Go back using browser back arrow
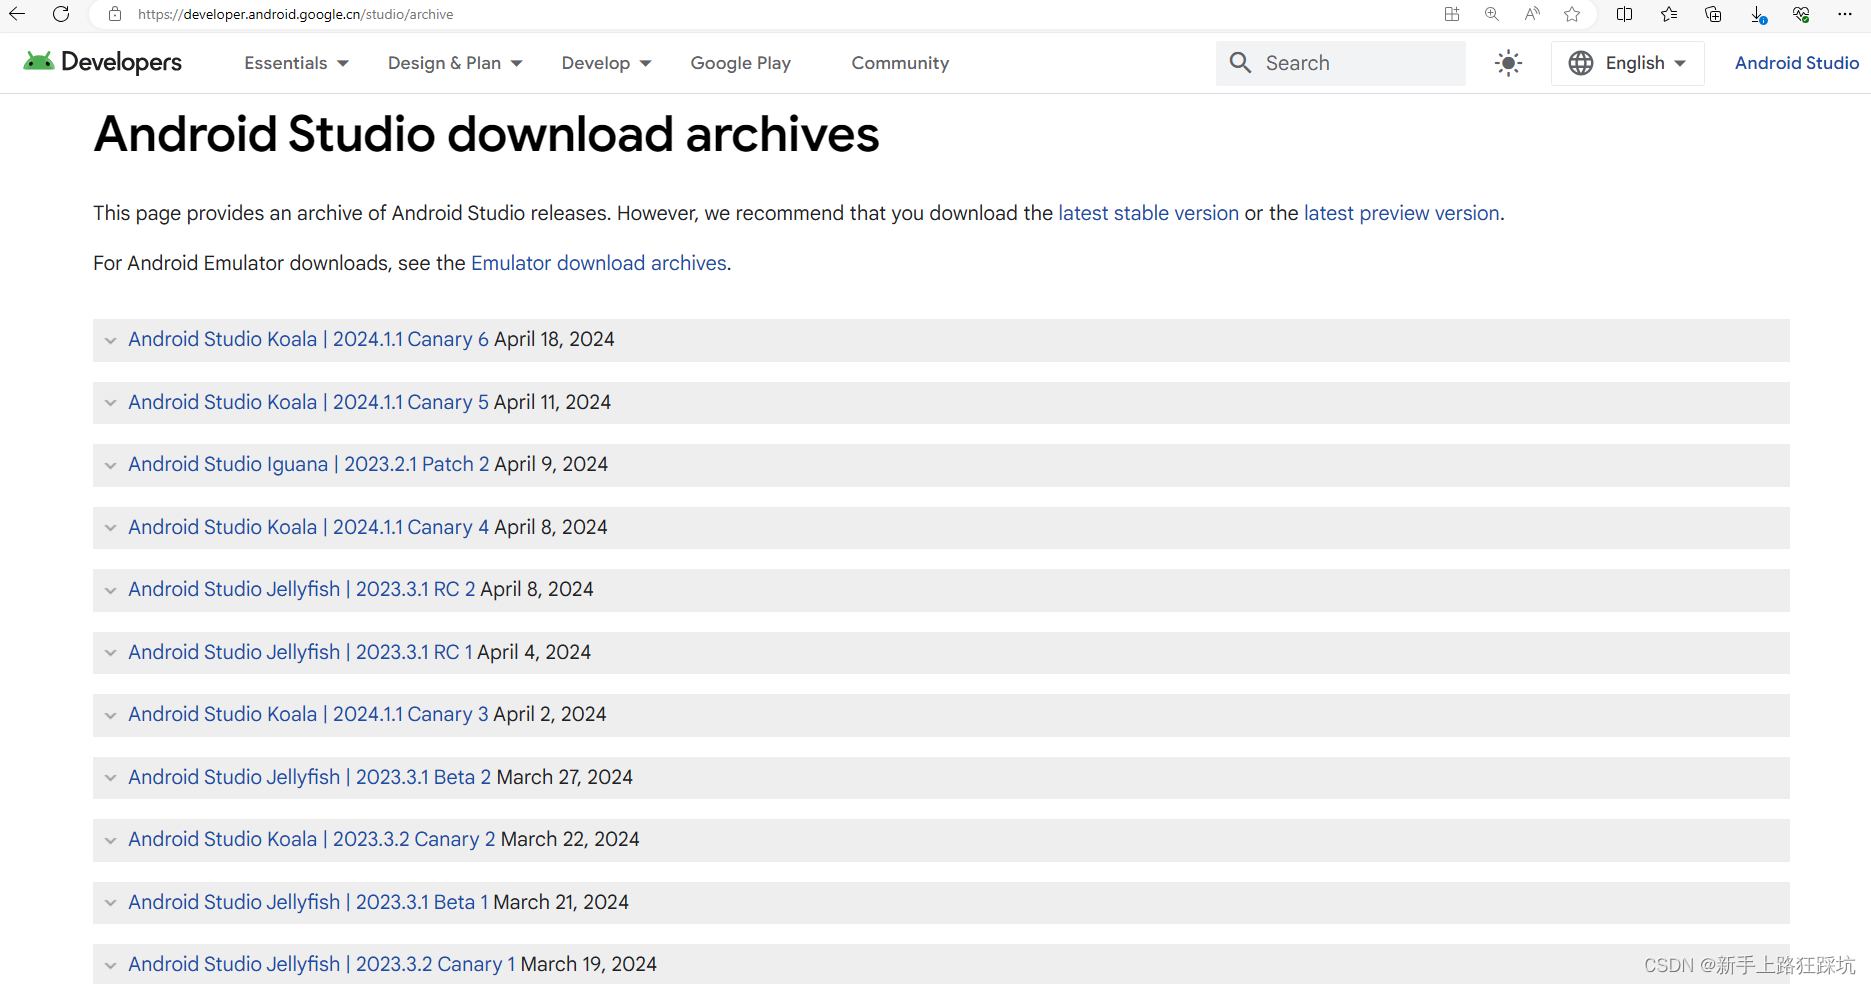 (x=17, y=14)
